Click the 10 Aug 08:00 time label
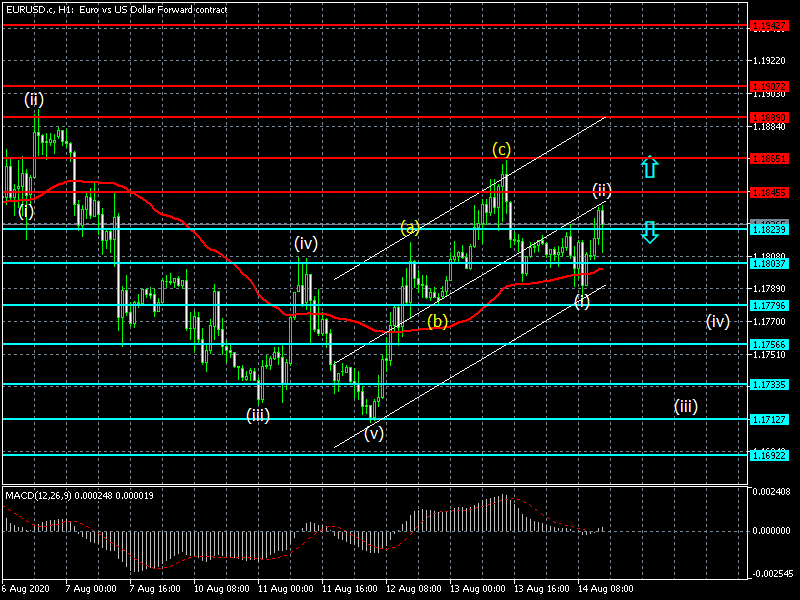The height and width of the screenshot is (600, 800). point(221,588)
